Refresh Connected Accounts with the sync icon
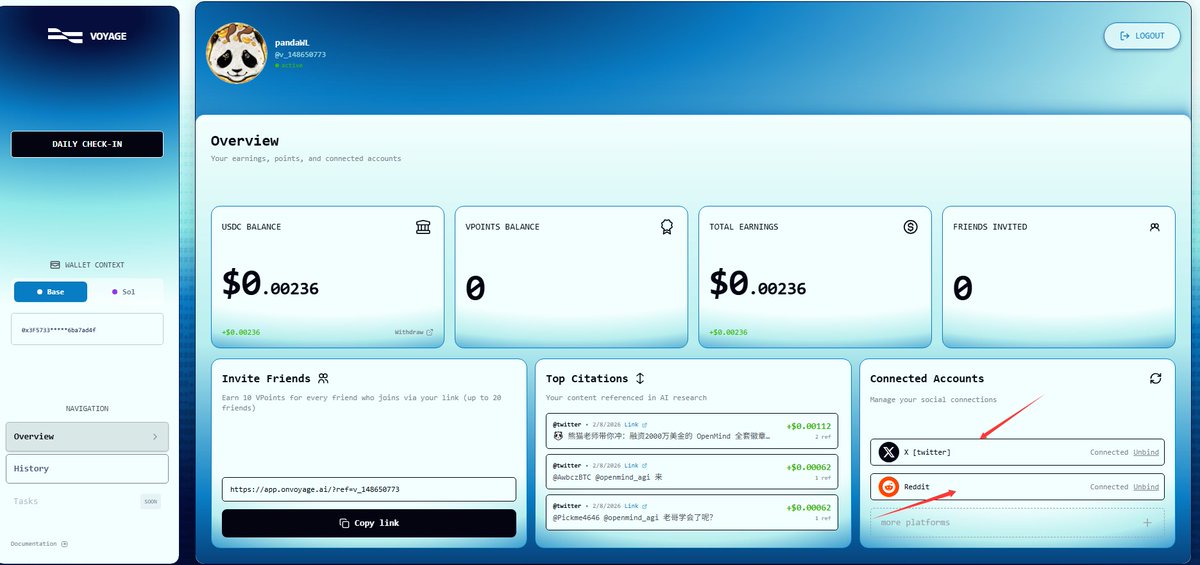 [x=1155, y=379]
